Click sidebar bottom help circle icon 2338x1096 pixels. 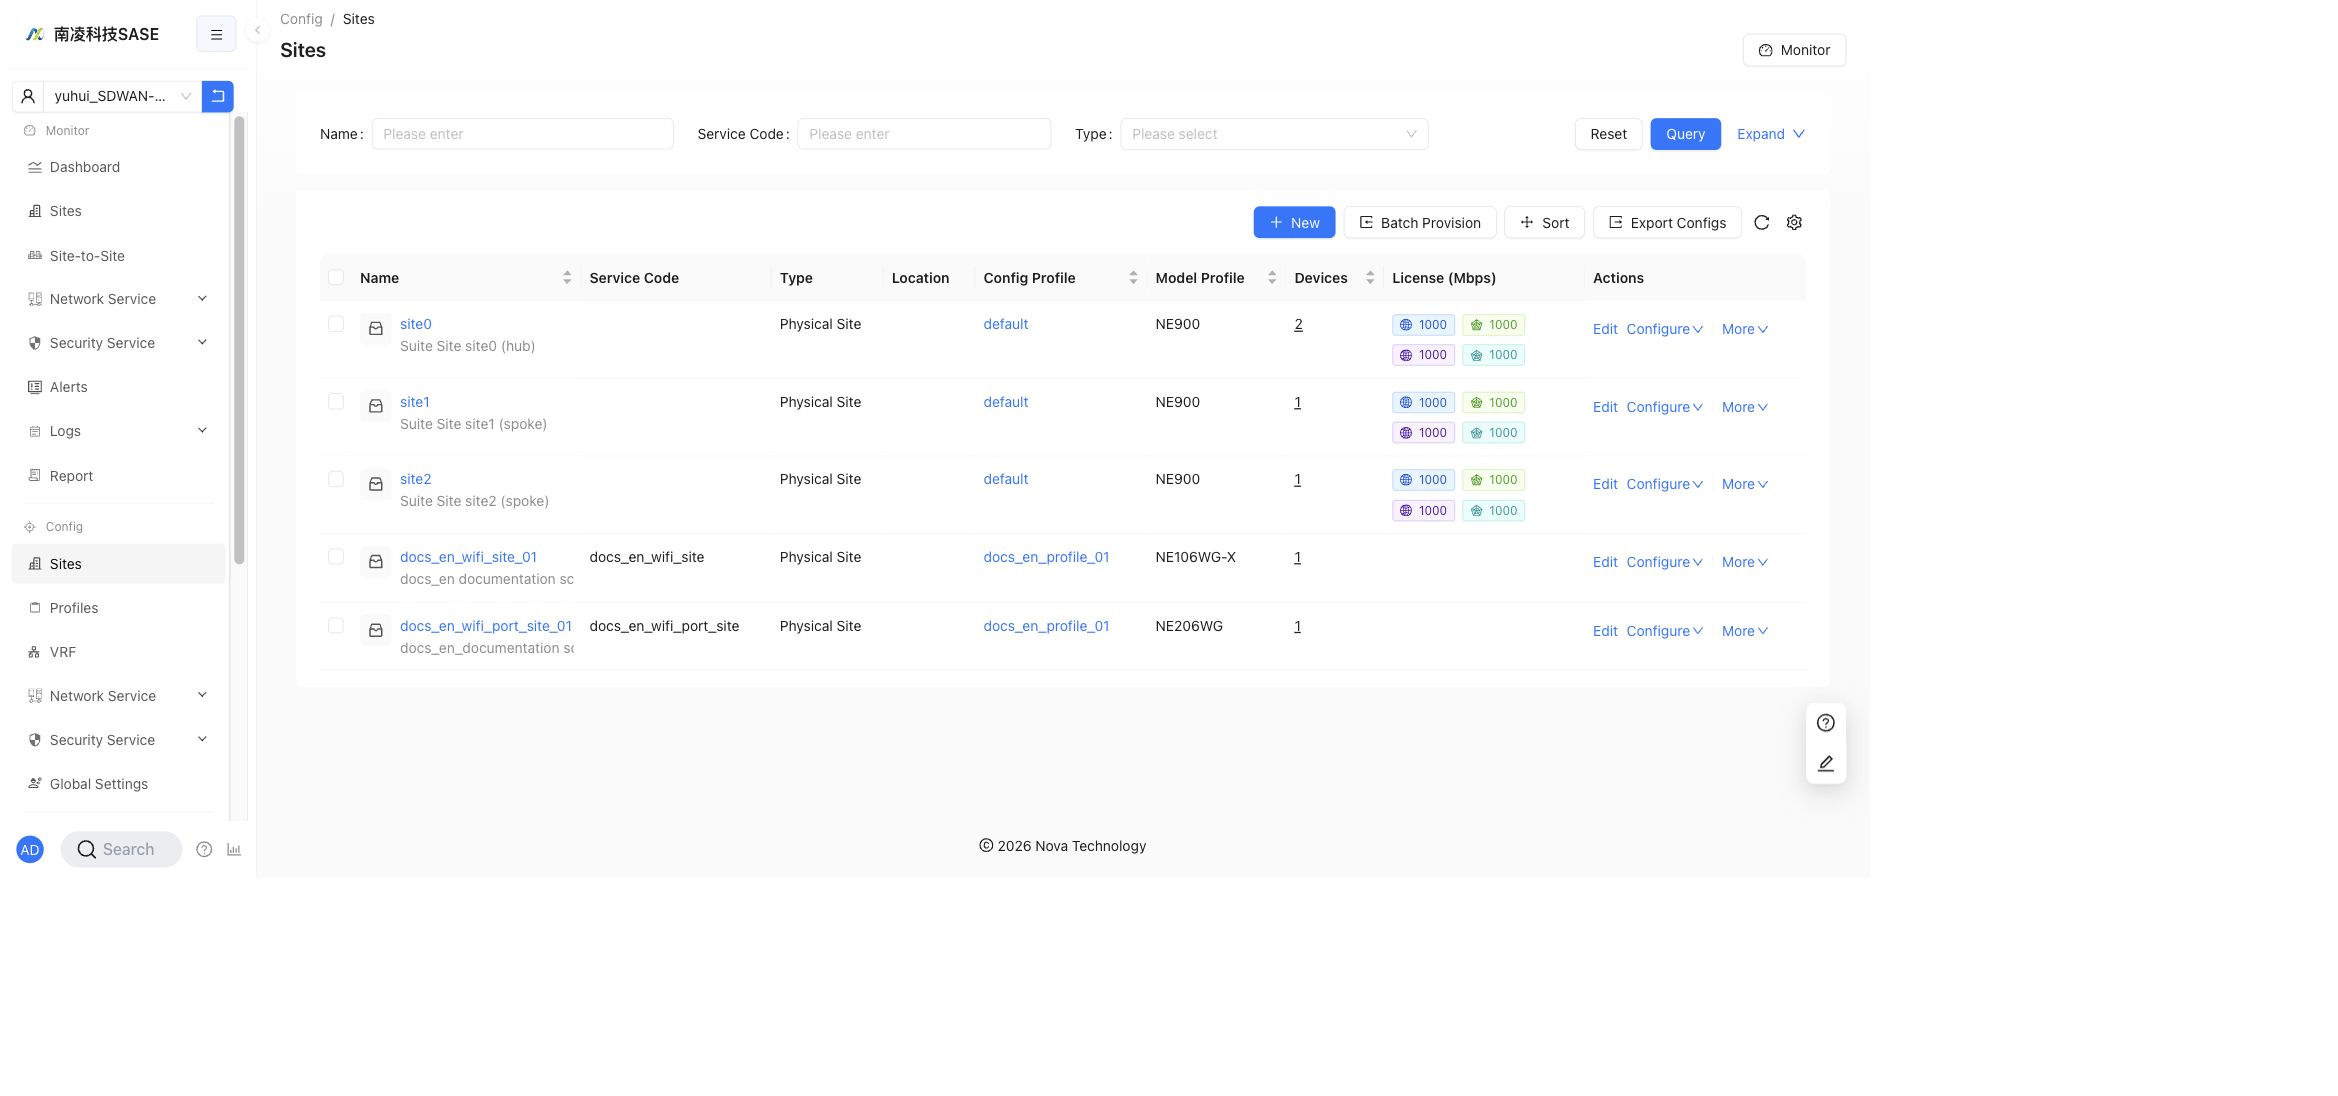(x=204, y=850)
